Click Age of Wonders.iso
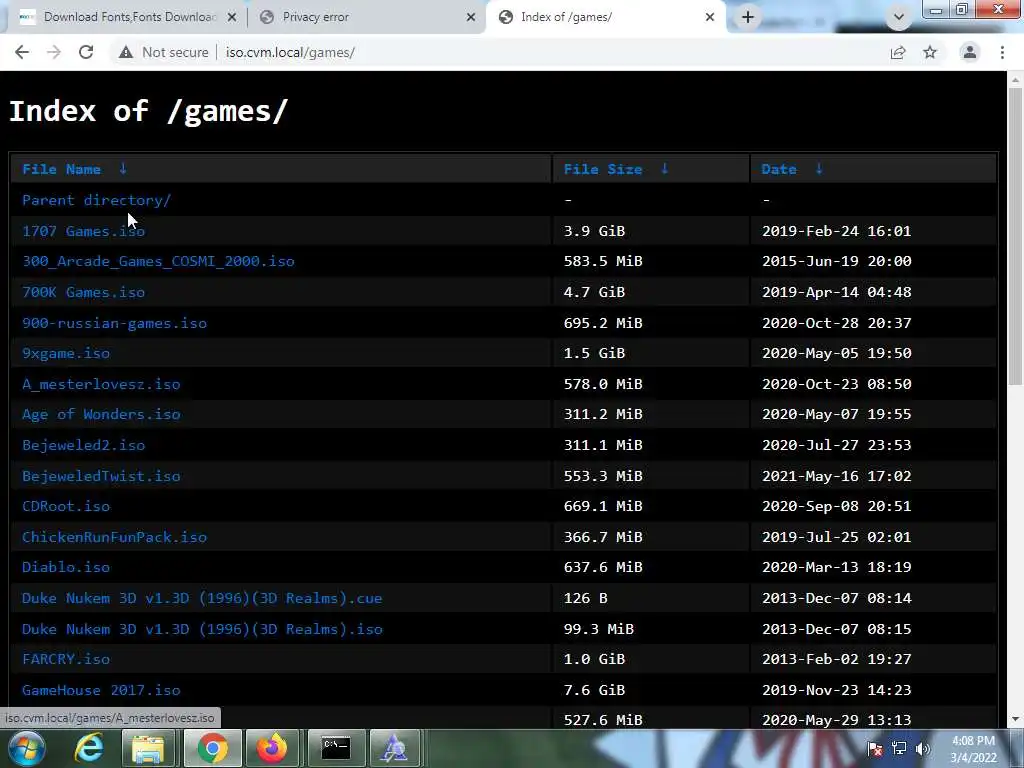Viewport: 1024px width, 768px height. [101, 414]
